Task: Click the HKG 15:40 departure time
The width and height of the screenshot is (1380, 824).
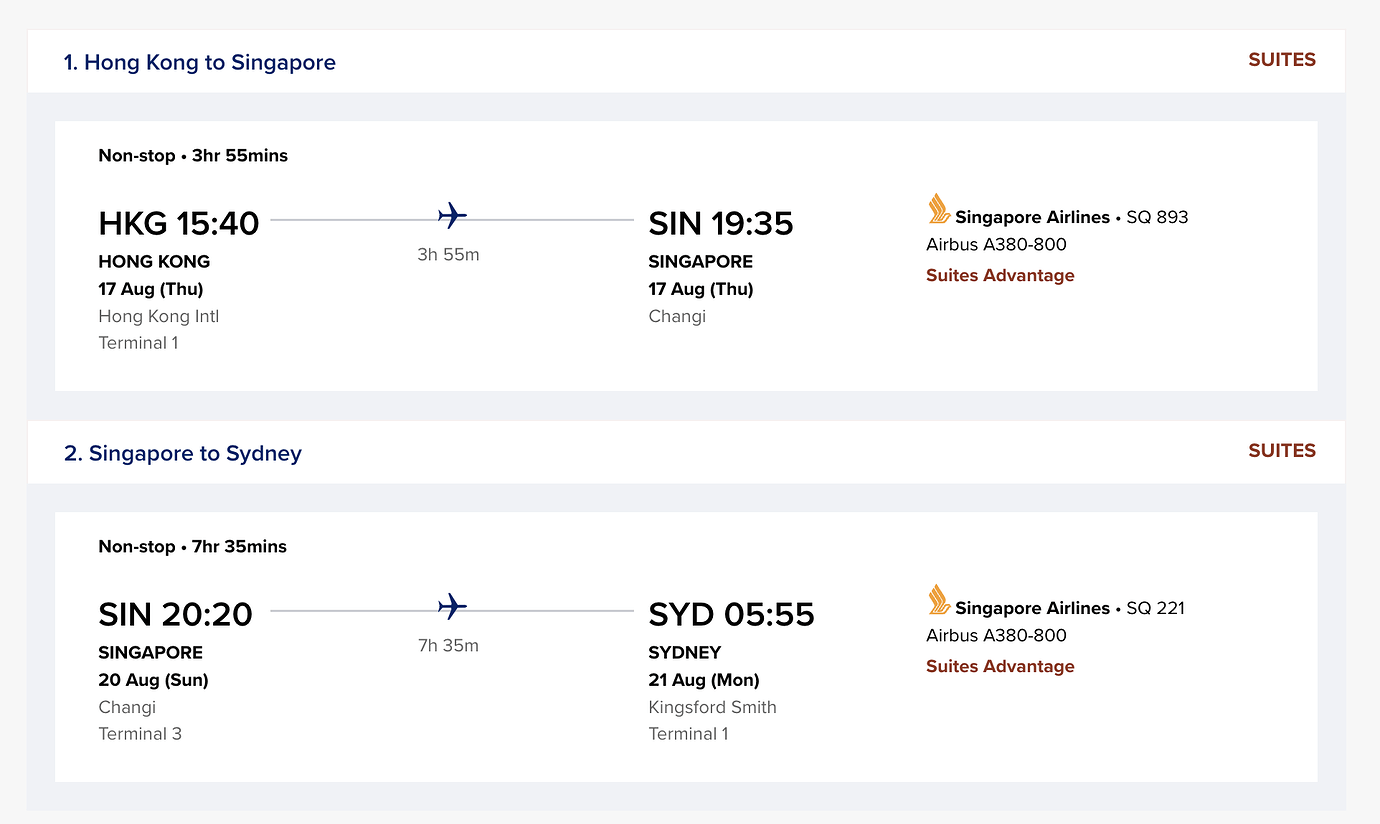Action: coord(179,223)
